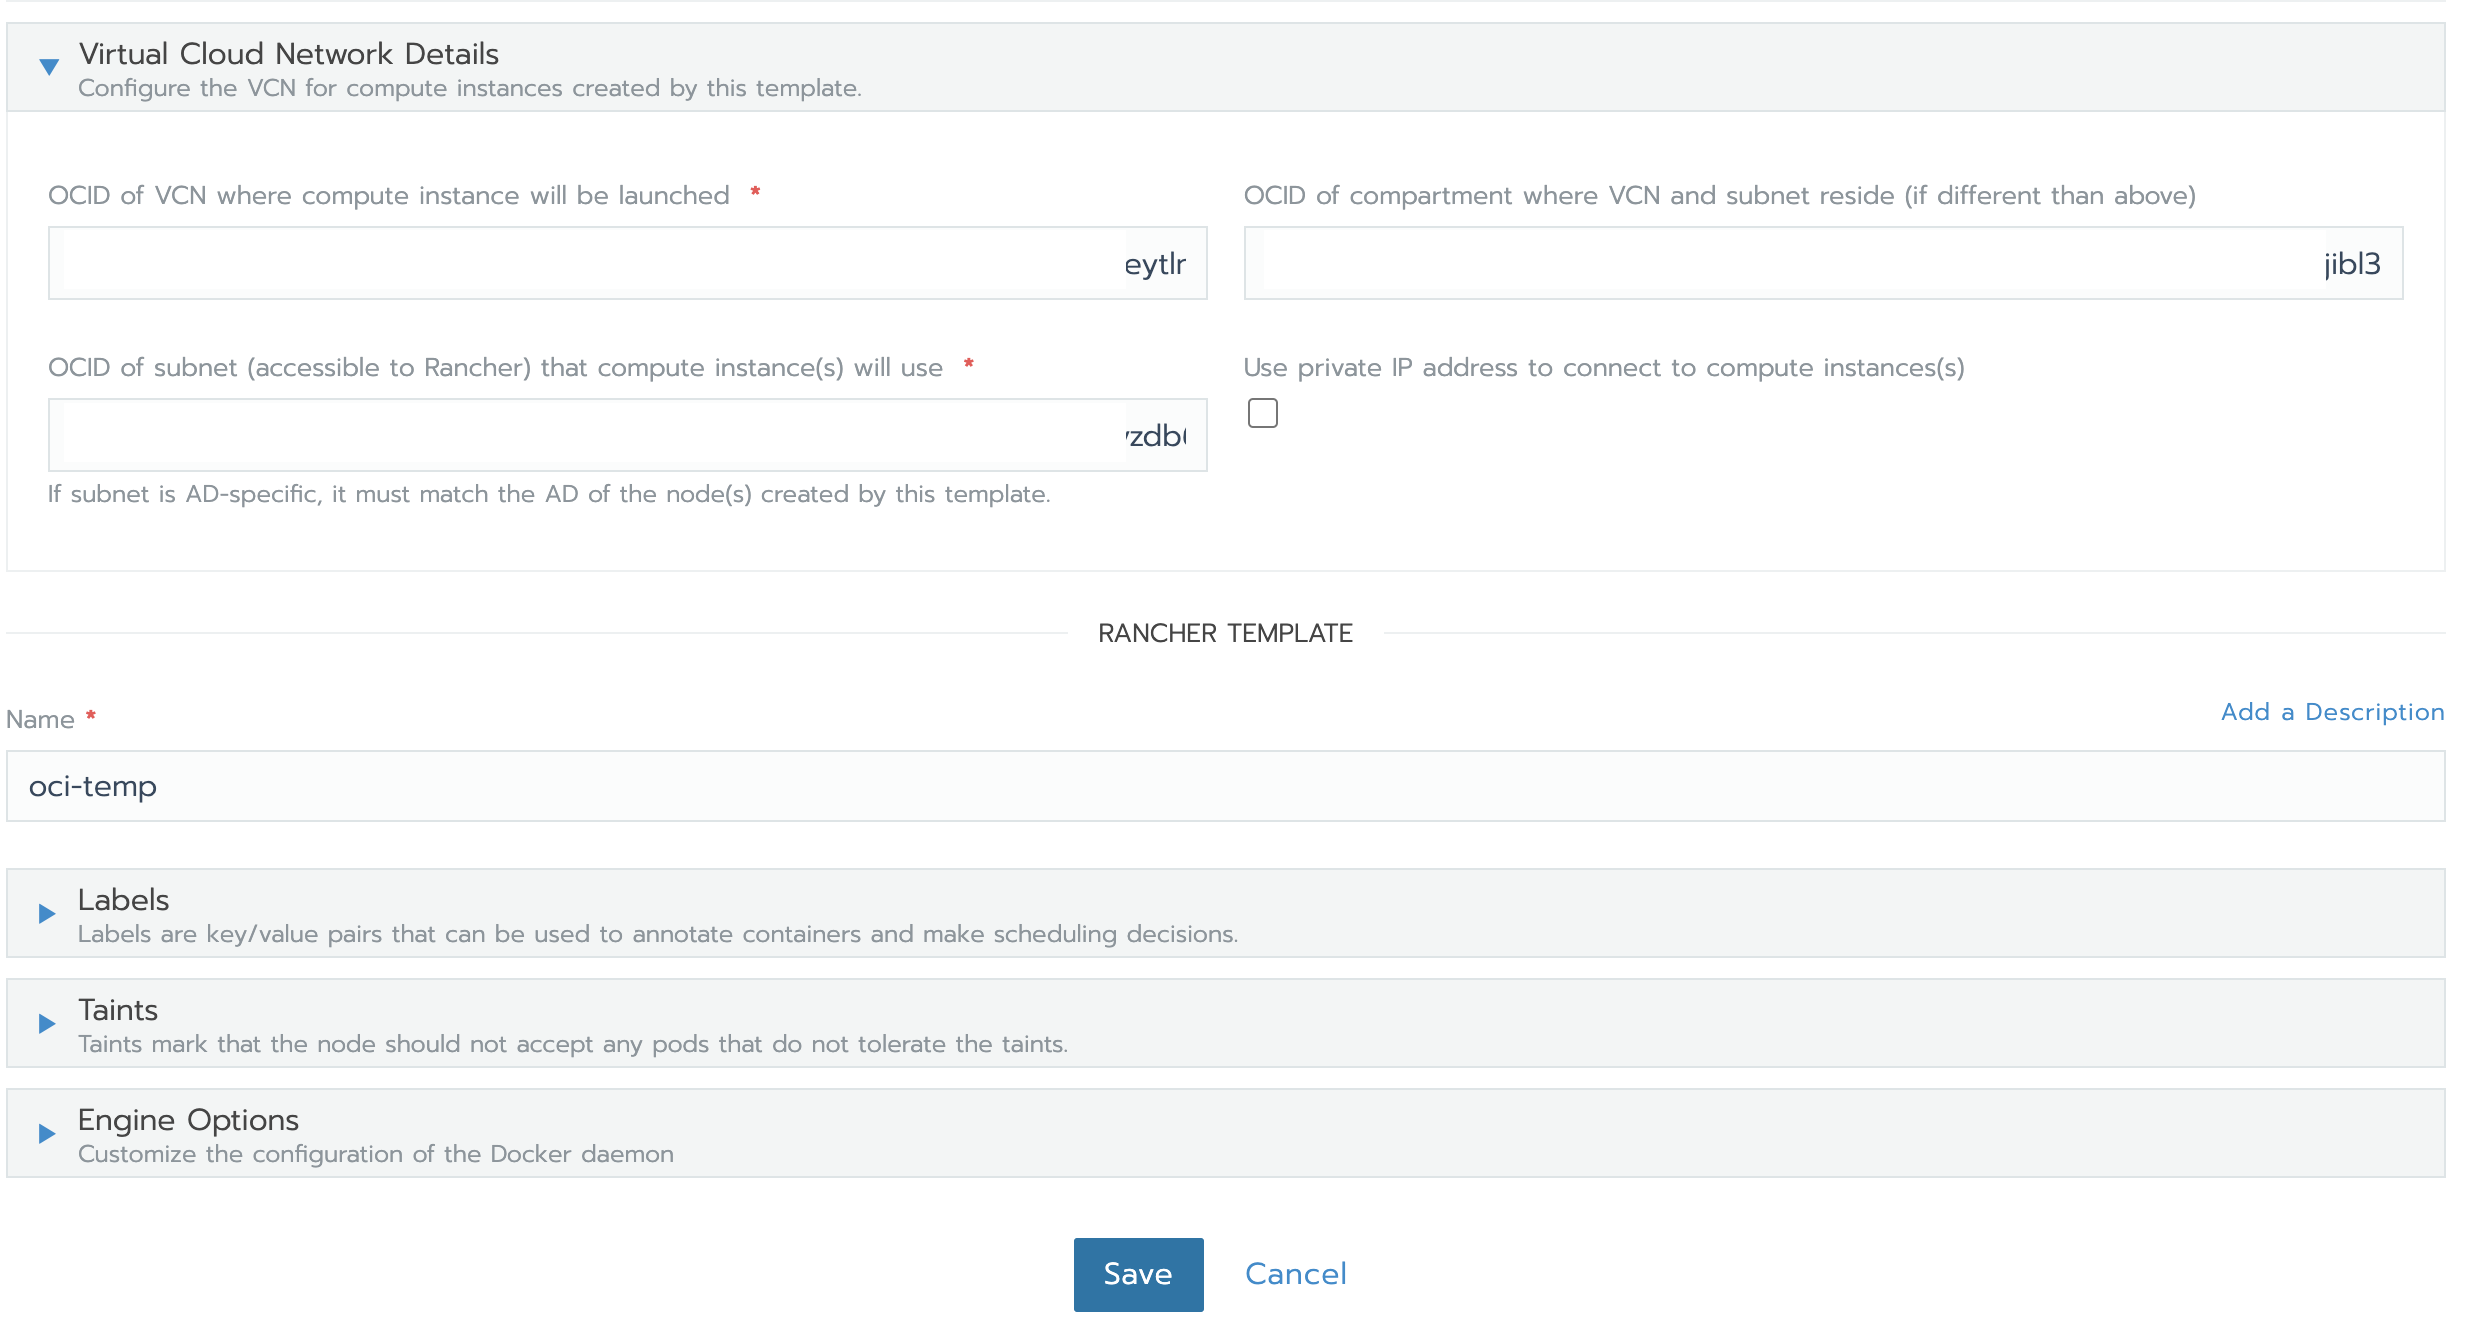The height and width of the screenshot is (1322, 2480).
Task: Click the RANCHER TEMPLATE divider label
Action: 1226,632
